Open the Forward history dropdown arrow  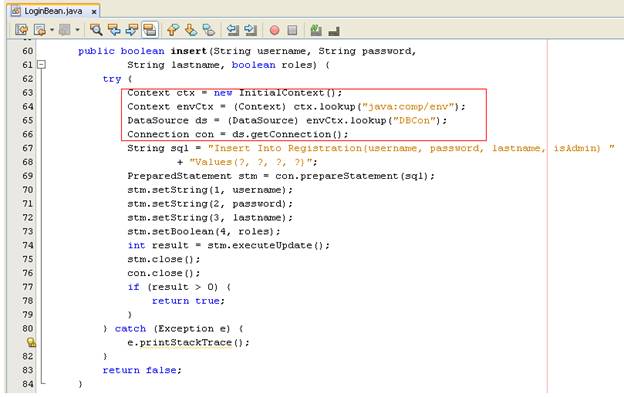coord(77,30)
